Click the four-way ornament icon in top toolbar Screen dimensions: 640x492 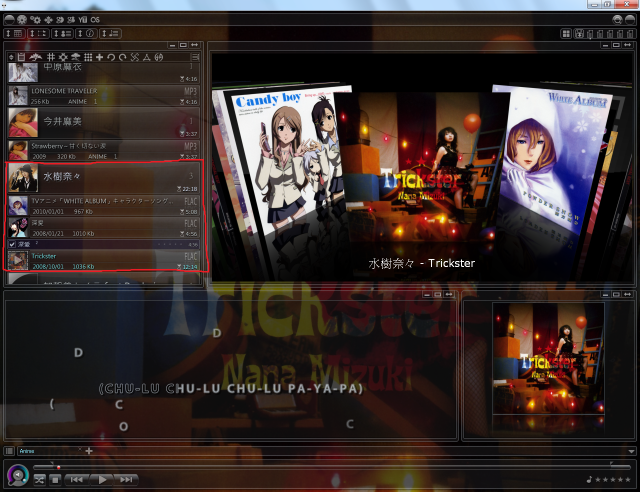click(49, 20)
